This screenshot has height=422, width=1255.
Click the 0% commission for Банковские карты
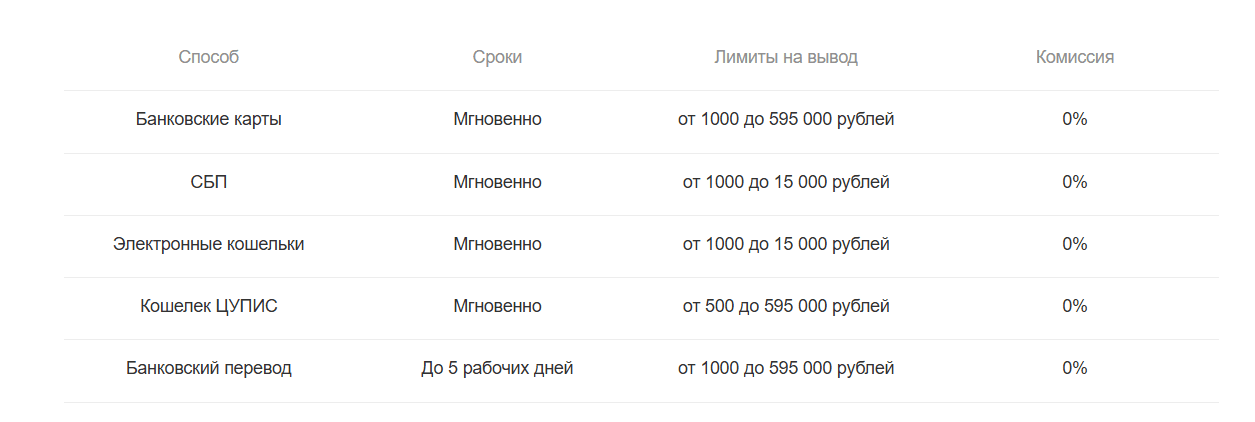tap(1075, 119)
